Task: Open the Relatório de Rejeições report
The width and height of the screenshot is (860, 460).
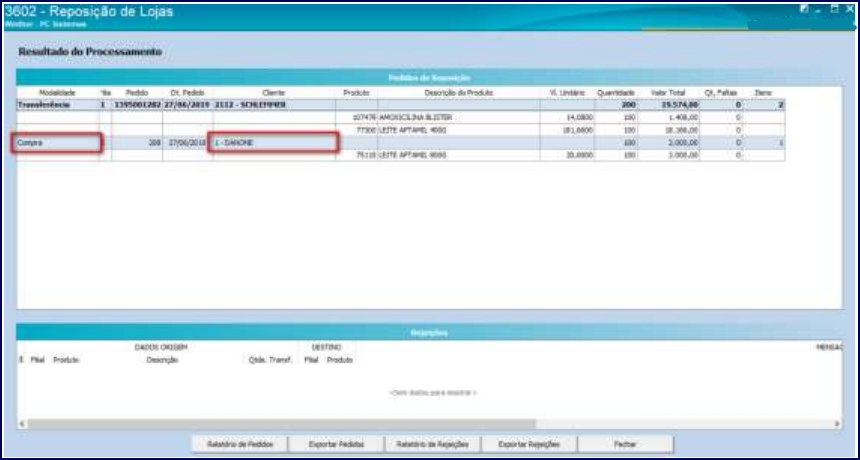Action: [x=432, y=444]
